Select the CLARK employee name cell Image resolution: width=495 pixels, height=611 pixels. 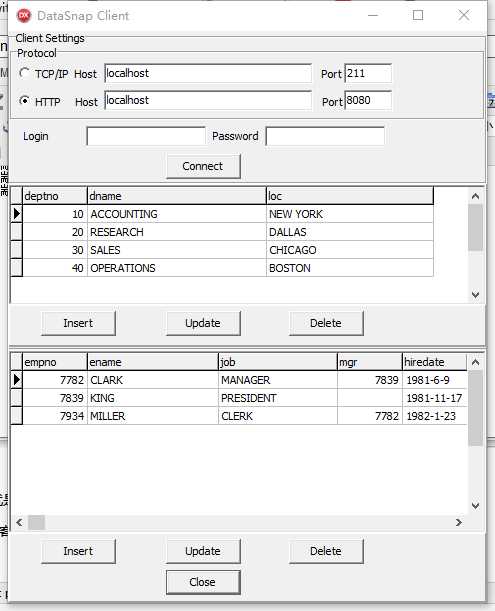click(153, 380)
